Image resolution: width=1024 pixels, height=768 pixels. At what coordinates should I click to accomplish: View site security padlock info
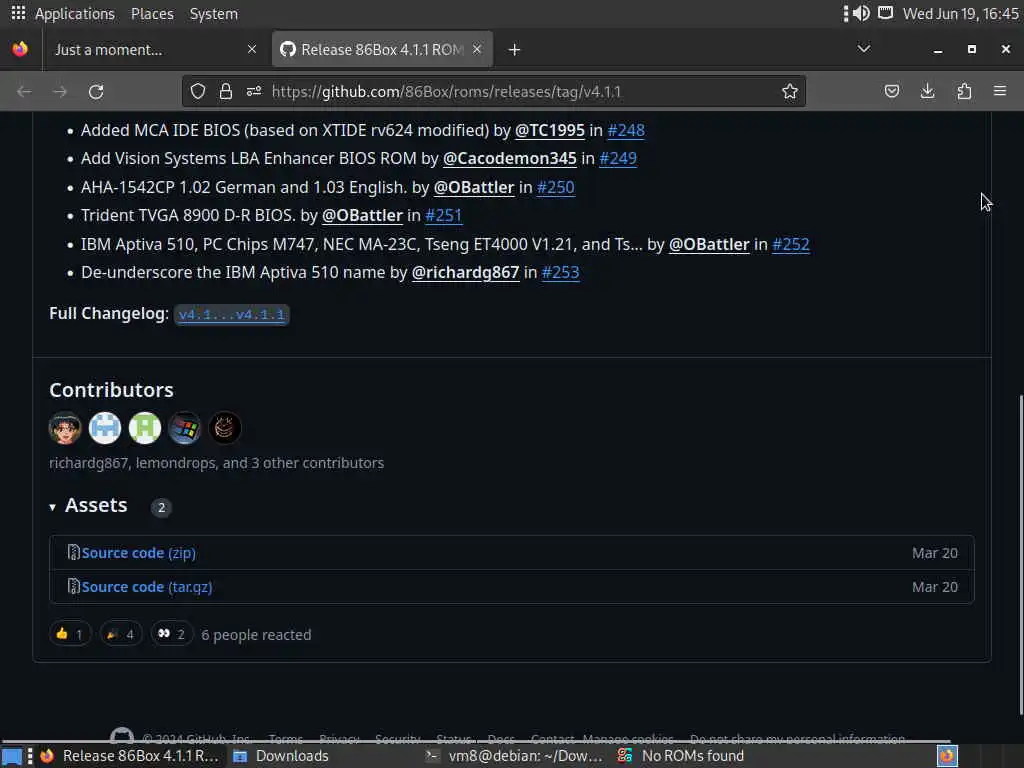click(226, 91)
